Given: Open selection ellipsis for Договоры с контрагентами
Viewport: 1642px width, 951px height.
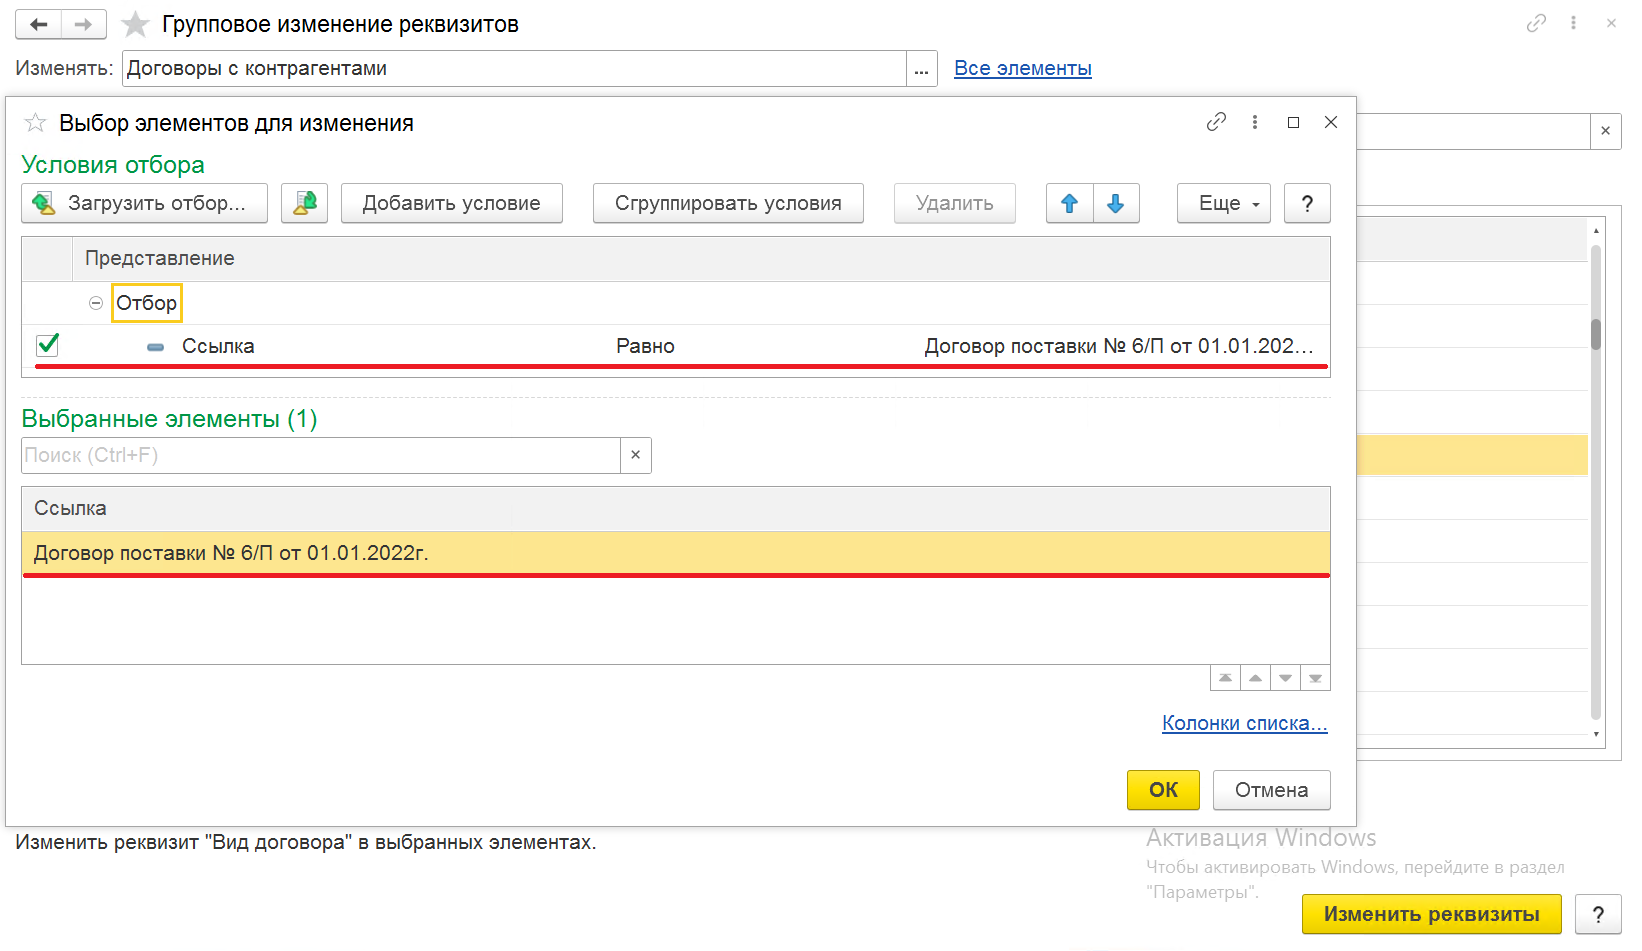Looking at the screenshot, I should coord(921,69).
